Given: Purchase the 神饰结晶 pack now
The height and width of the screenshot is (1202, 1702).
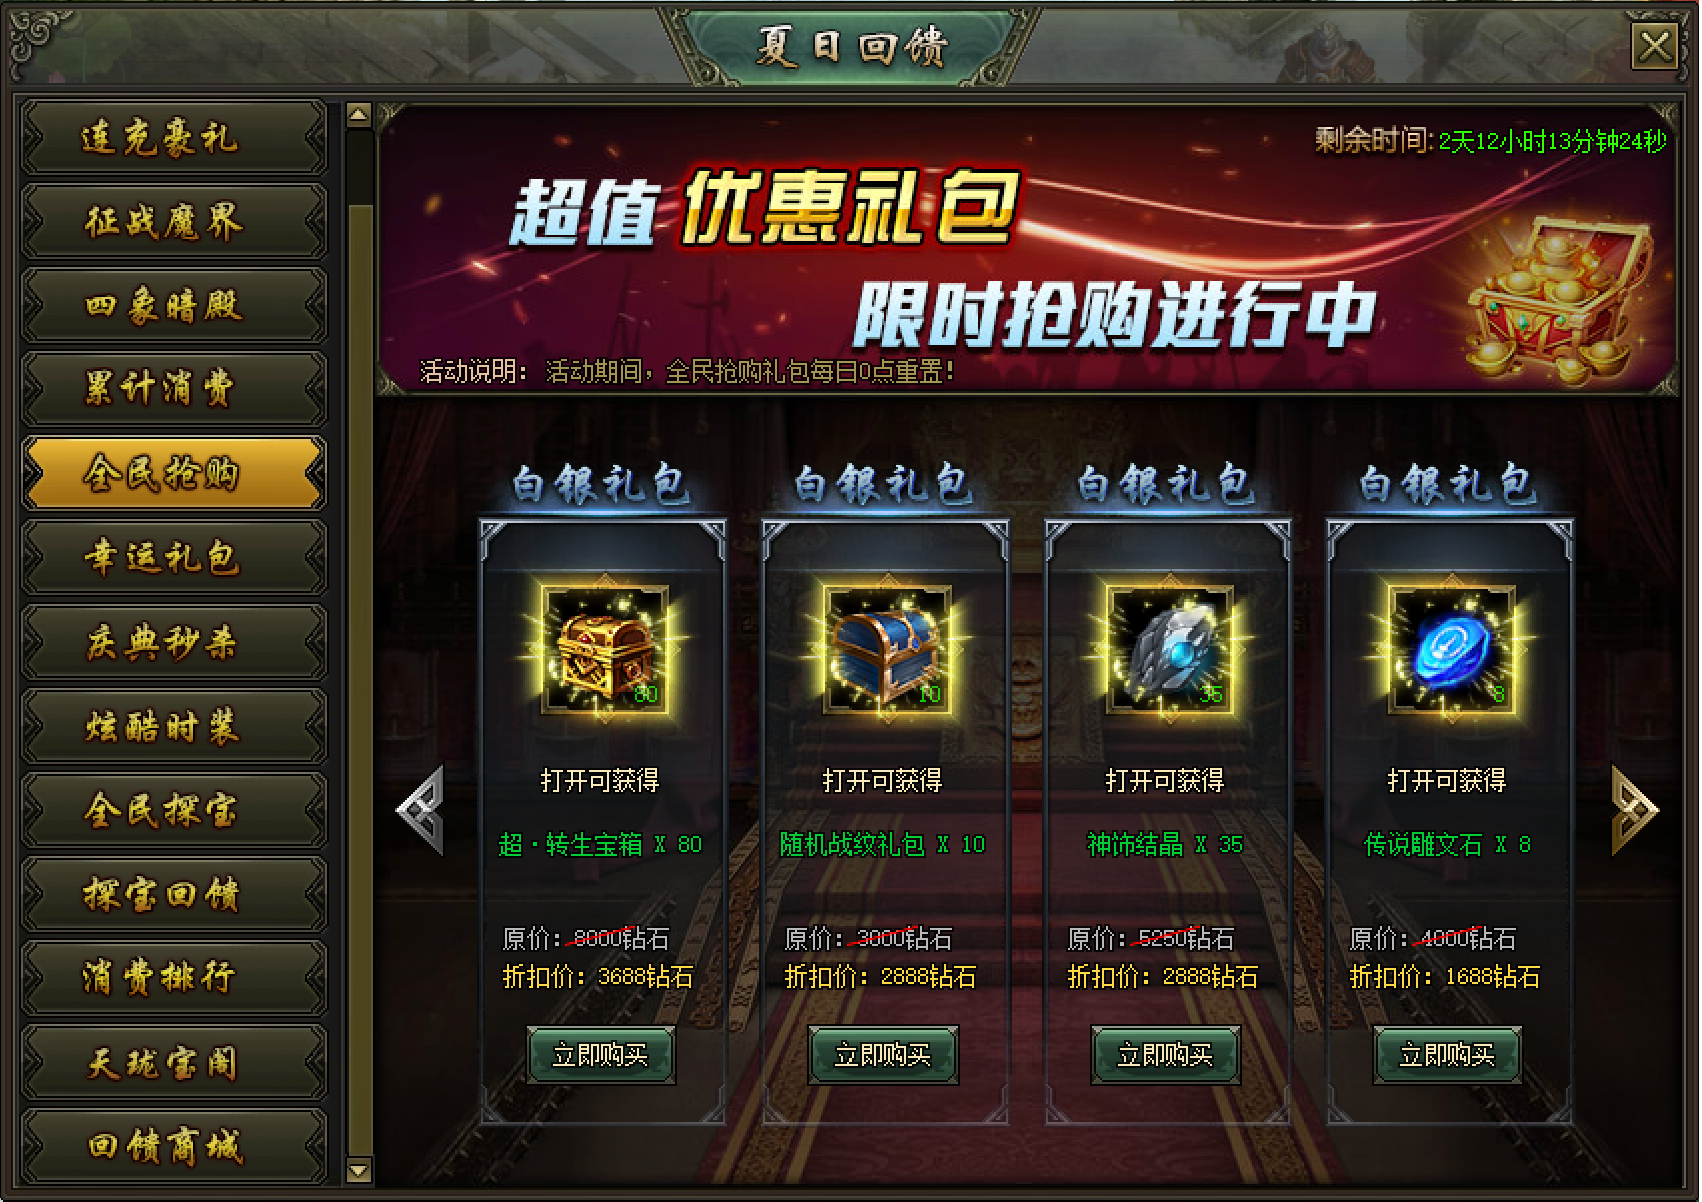Looking at the screenshot, I should click(1165, 1055).
